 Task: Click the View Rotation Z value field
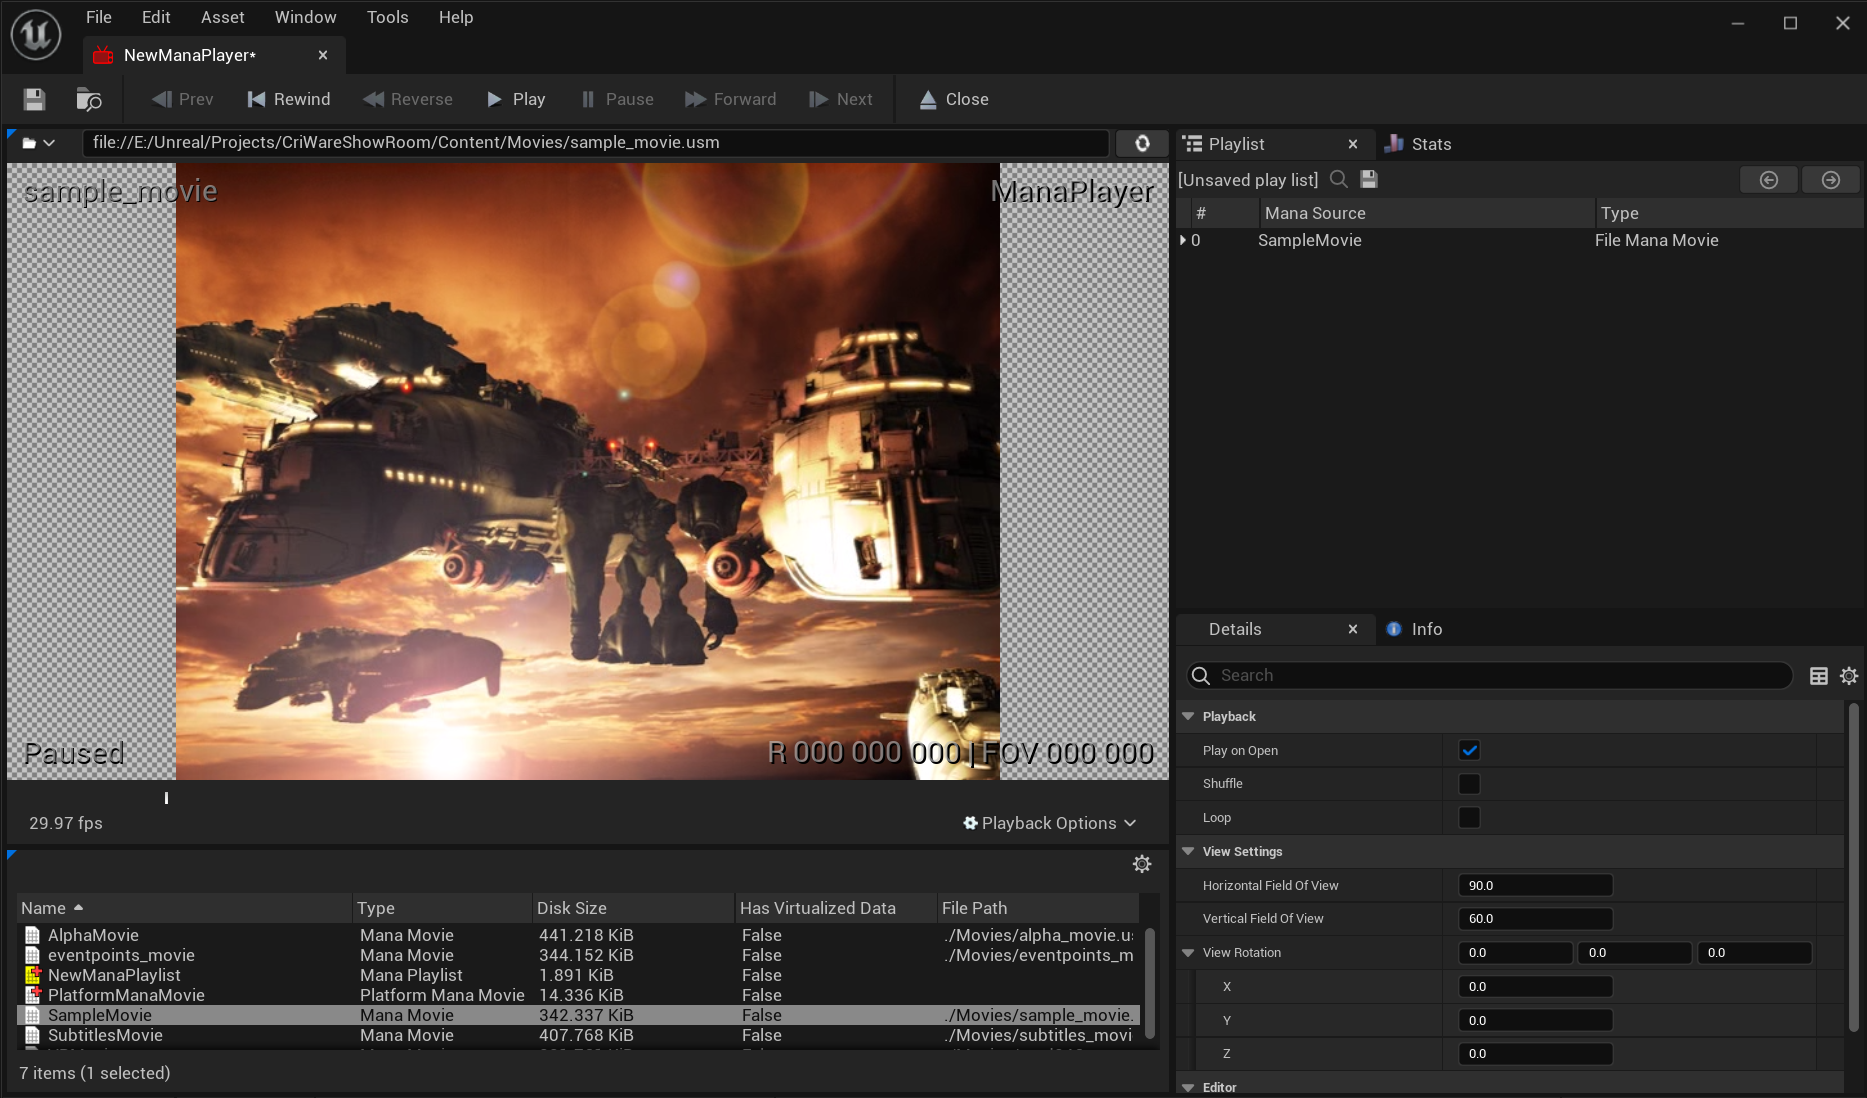1535,1053
